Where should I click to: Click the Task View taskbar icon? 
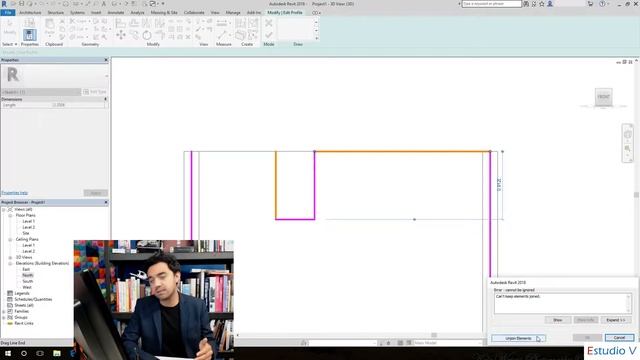coord(40,353)
